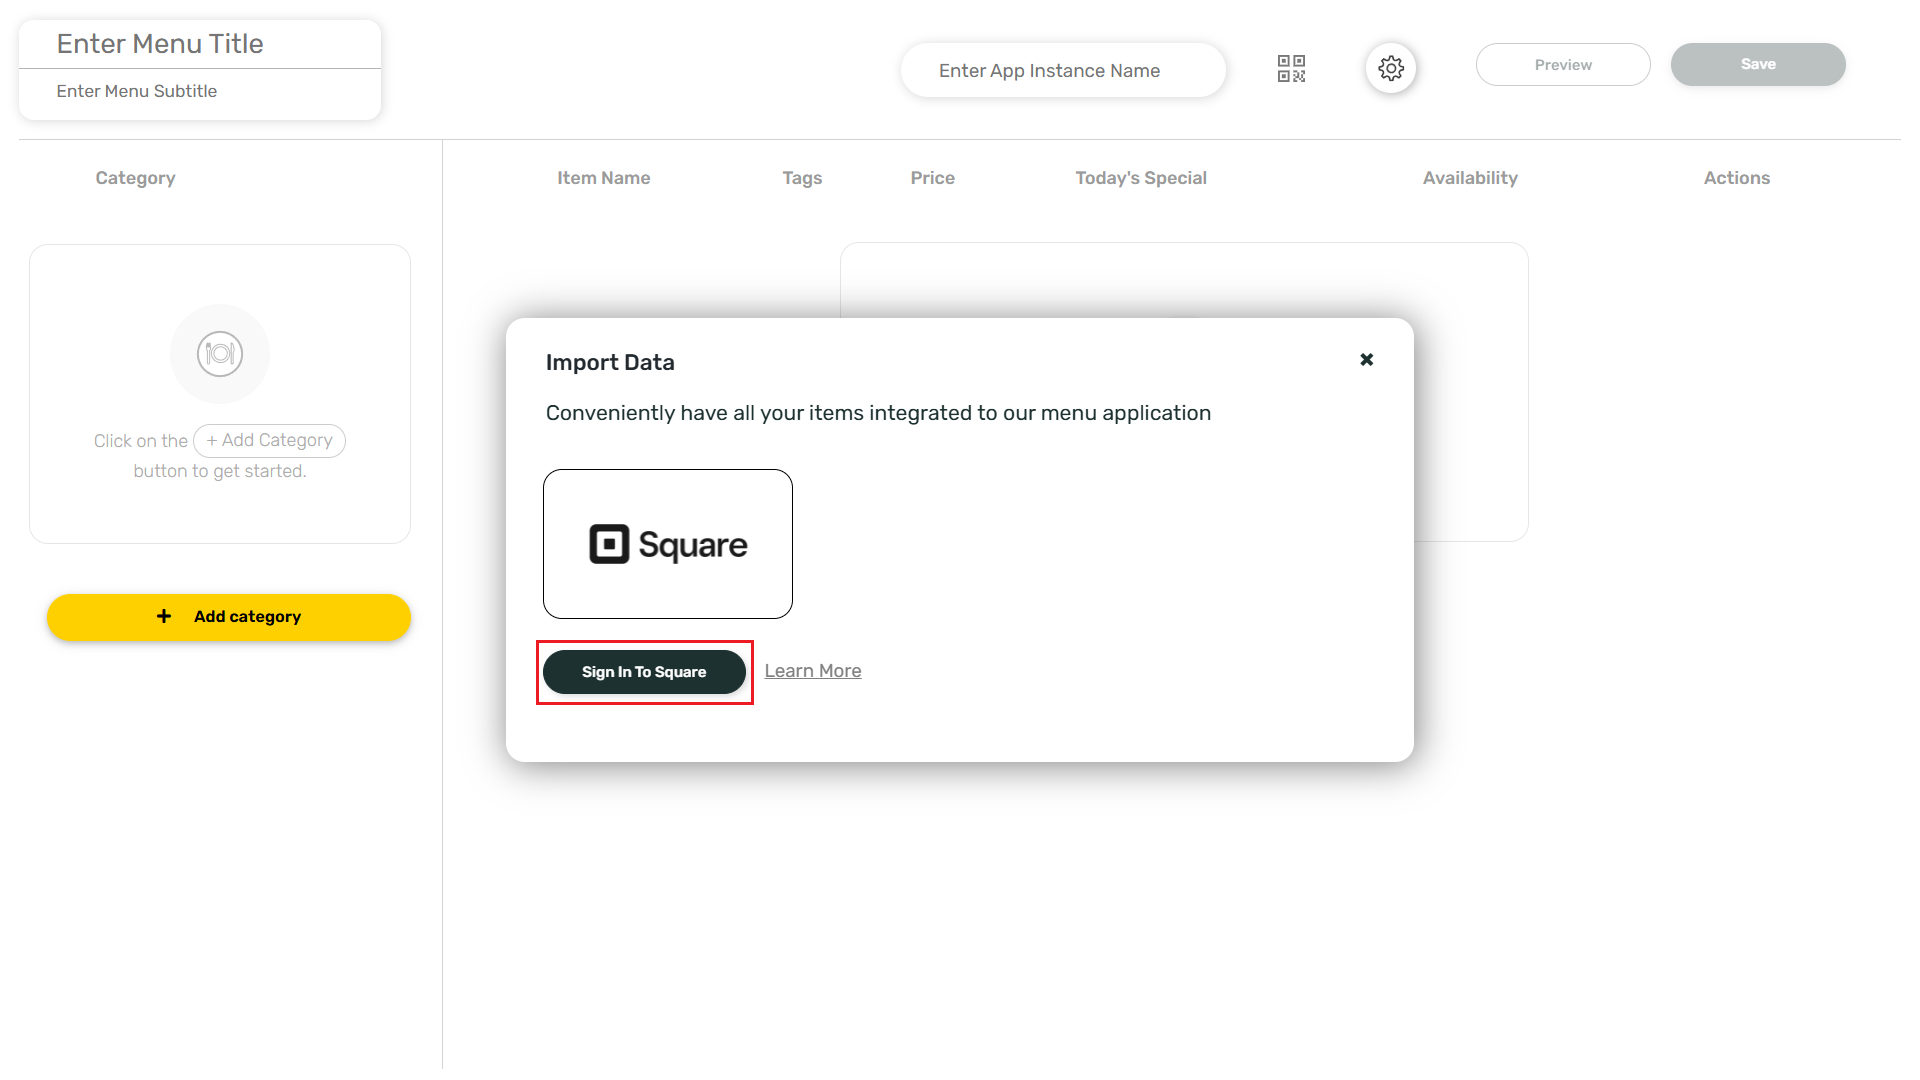Click the Enter App Instance Name field
The width and height of the screenshot is (1920, 1080).
[x=1062, y=71]
